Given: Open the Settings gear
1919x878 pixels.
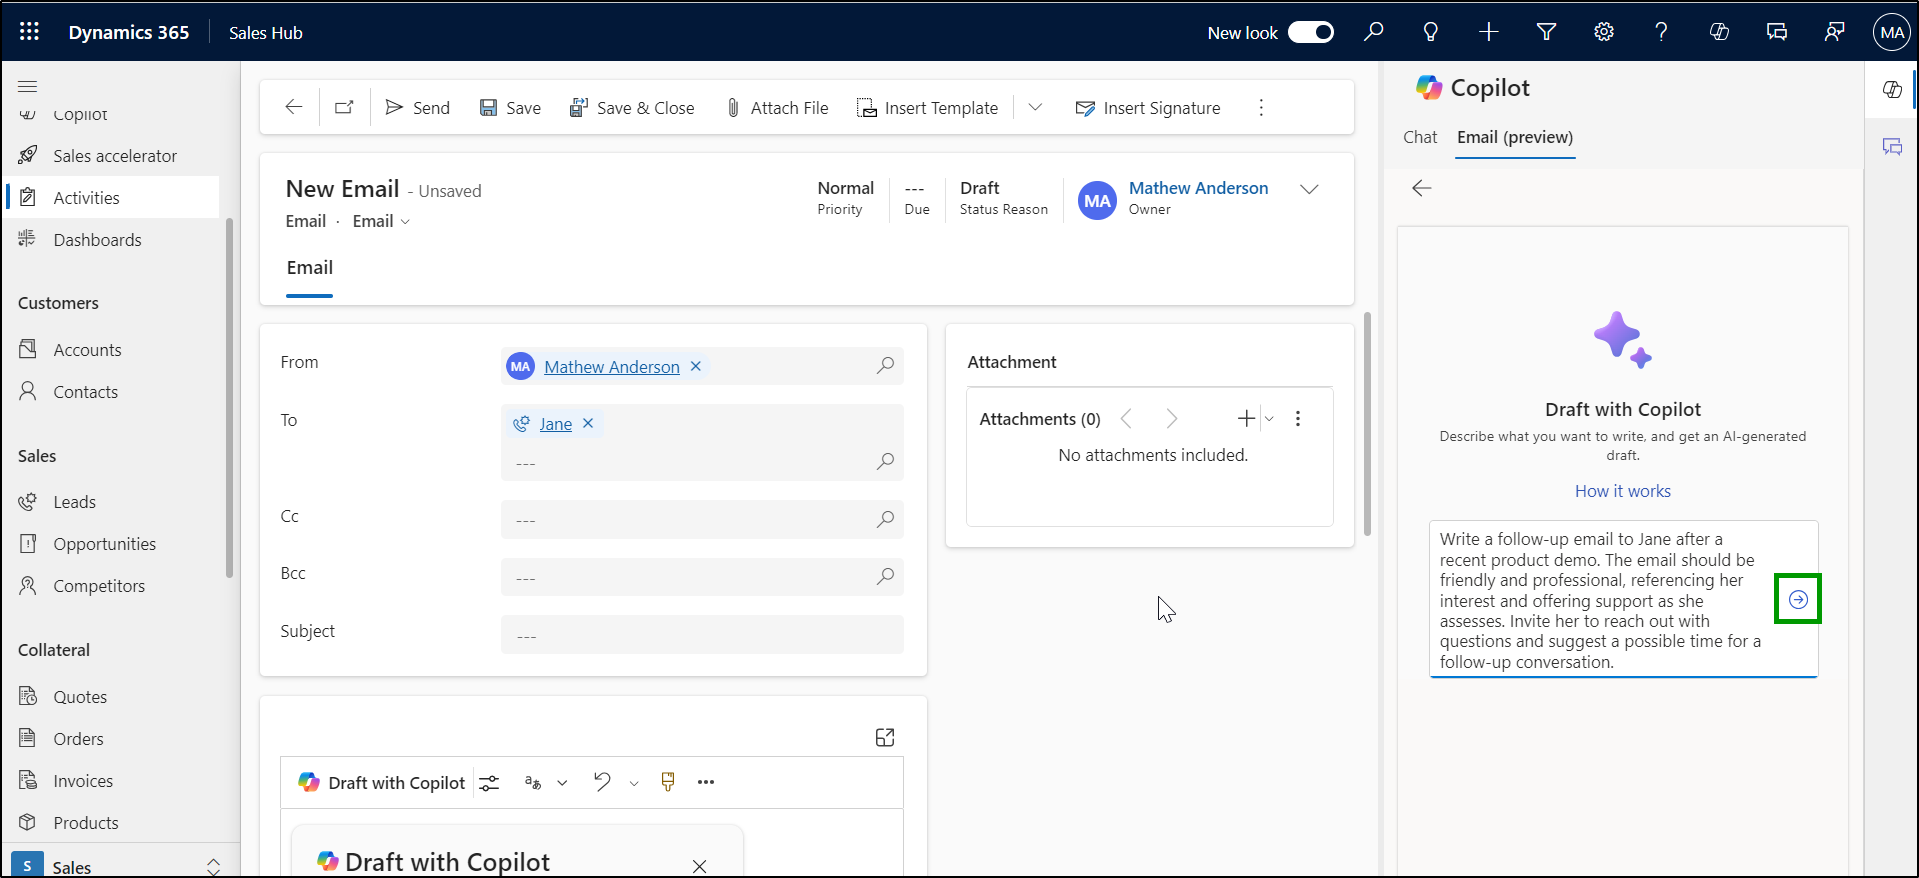Looking at the screenshot, I should point(1604,32).
